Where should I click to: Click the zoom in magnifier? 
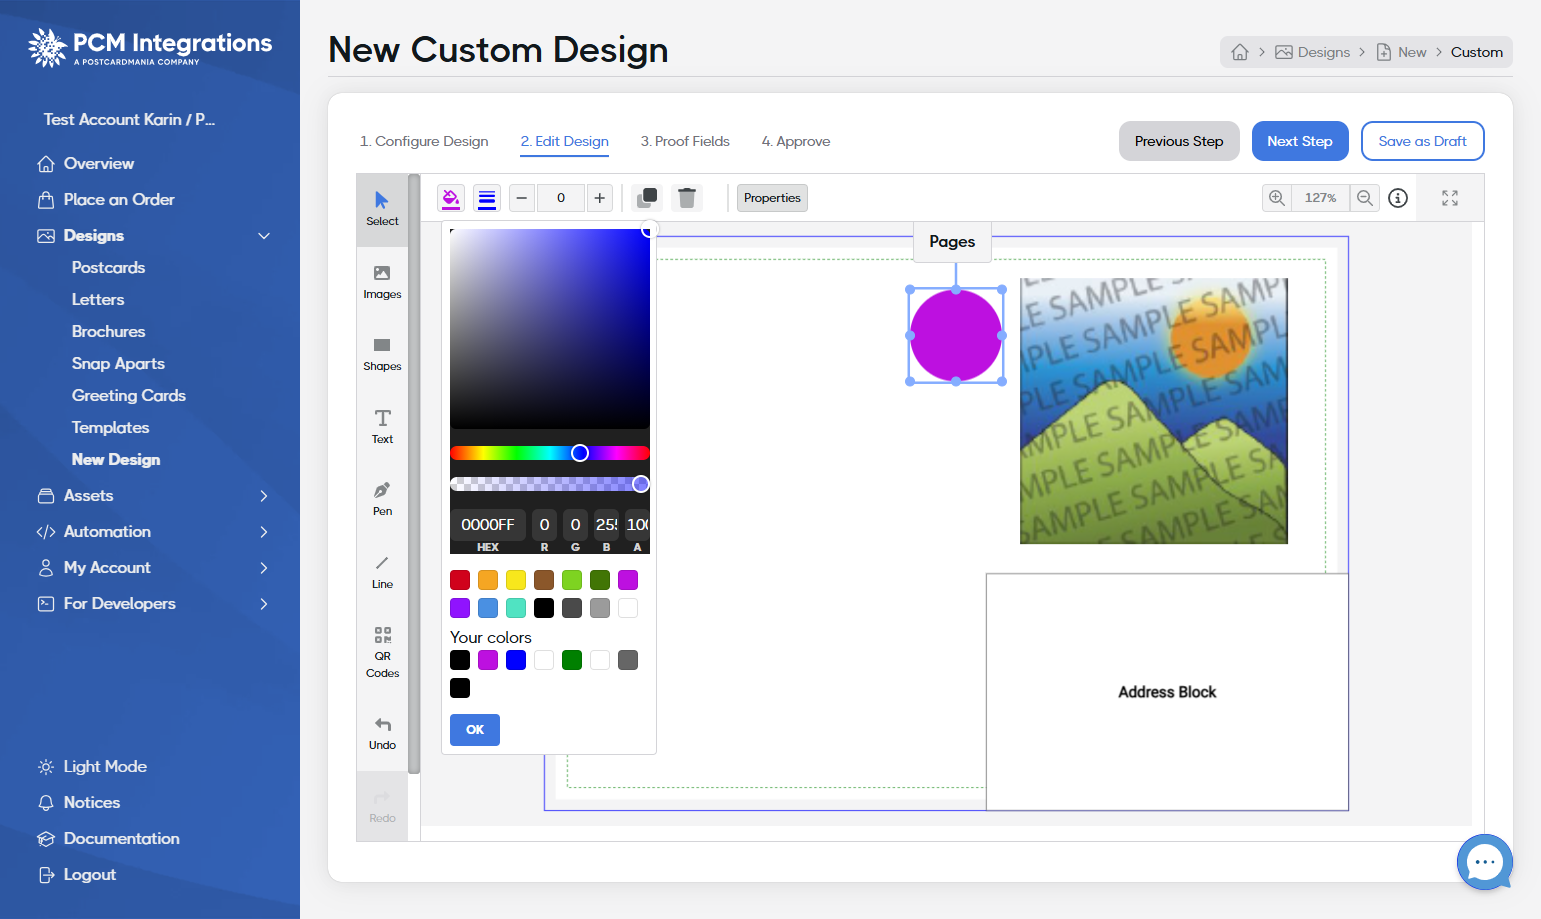click(x=1277, y=198)
